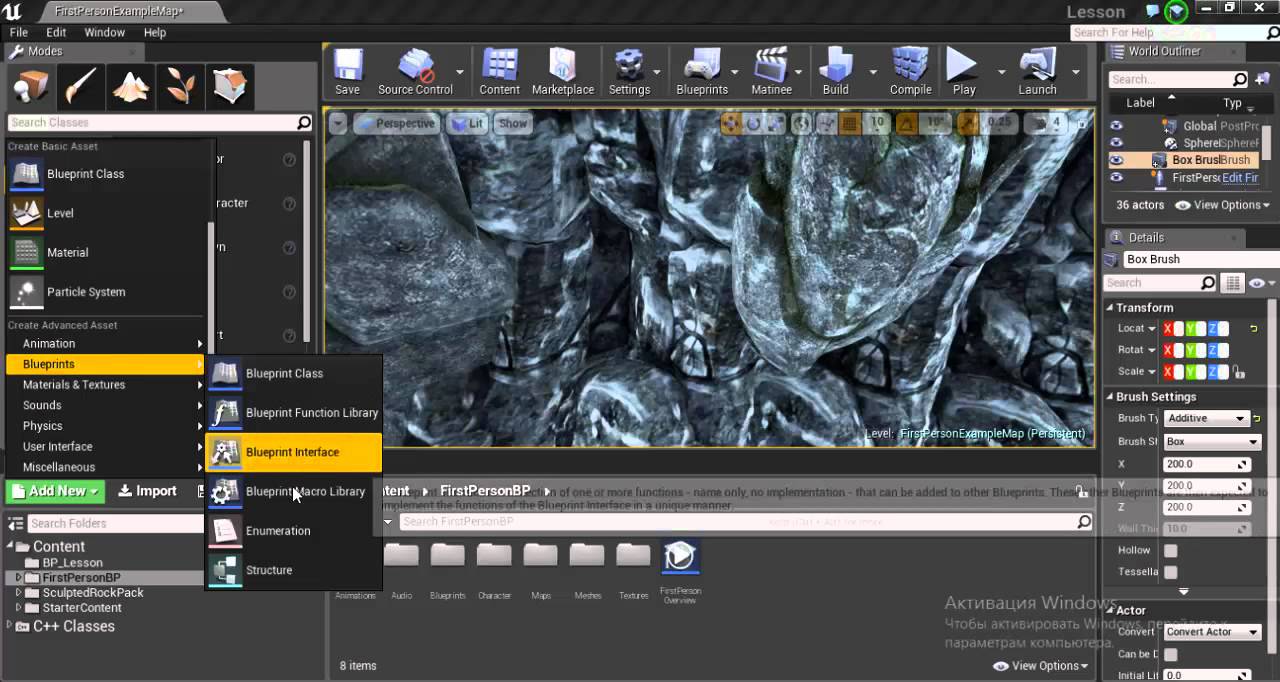
Task: Hide the SphereReflection actor eye icon
Action: point(1116,143)
